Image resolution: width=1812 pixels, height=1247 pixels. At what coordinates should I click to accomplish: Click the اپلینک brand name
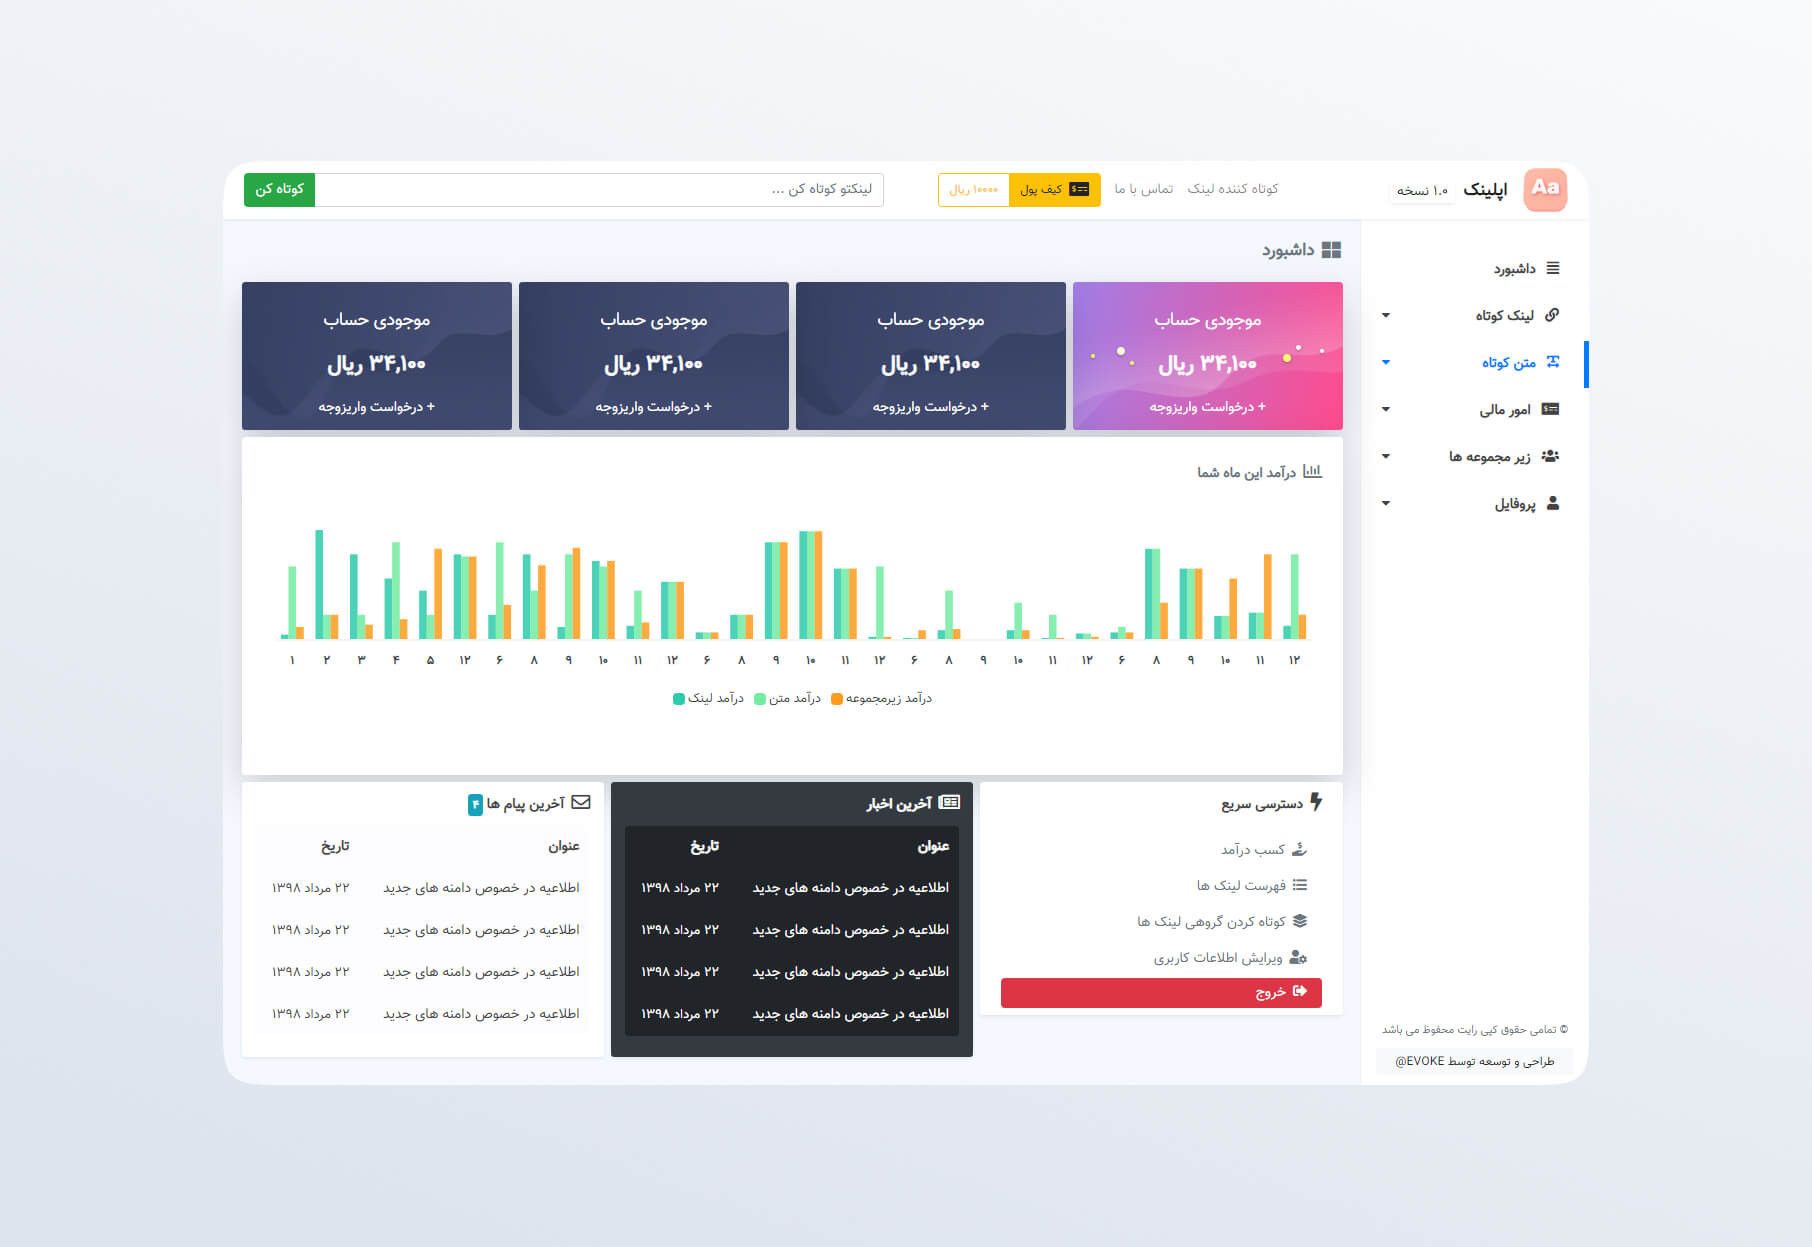pos(1485,189)
